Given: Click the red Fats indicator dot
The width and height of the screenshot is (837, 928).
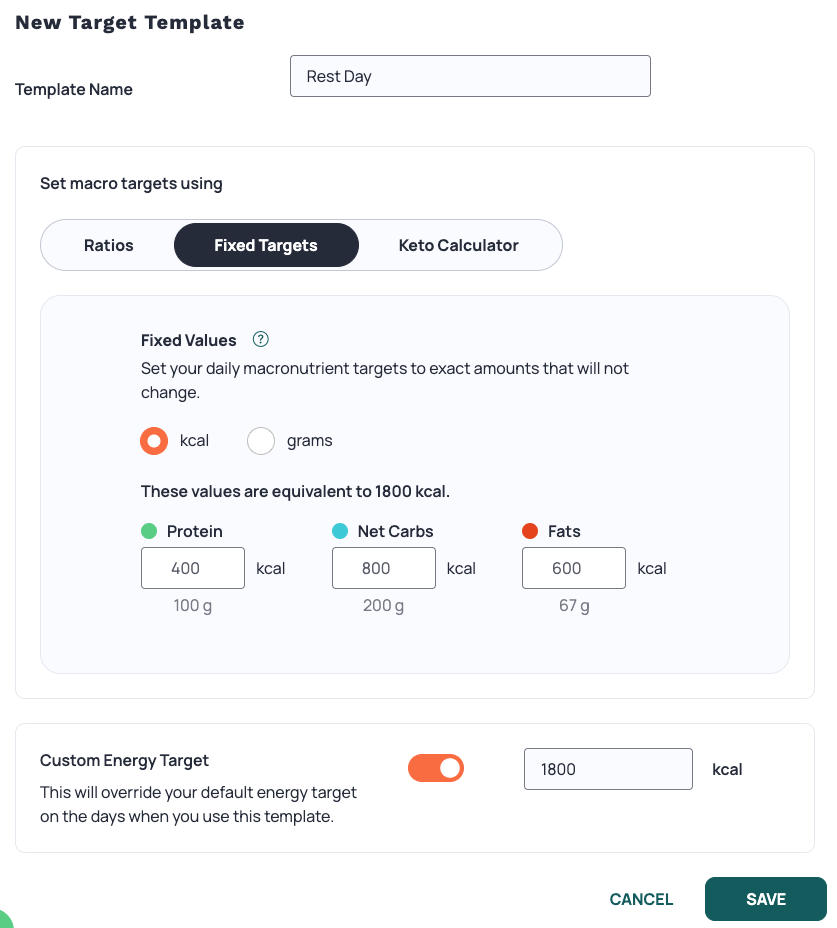Looking at the screenshot, I should coord(531,531).
